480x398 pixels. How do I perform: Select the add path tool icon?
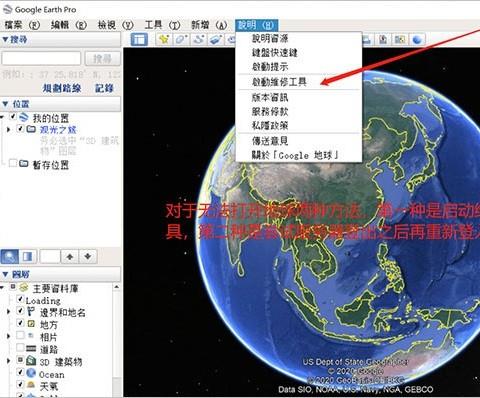(x=199, y=40)
